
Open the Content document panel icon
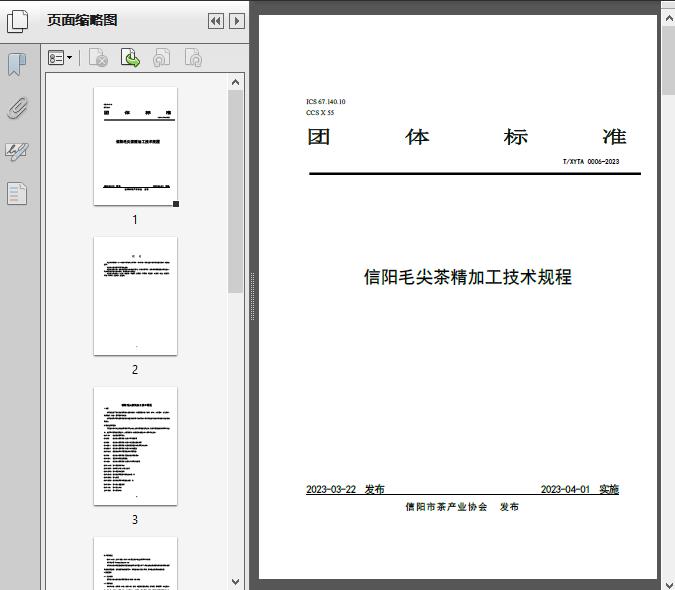(x=17, y=193)
